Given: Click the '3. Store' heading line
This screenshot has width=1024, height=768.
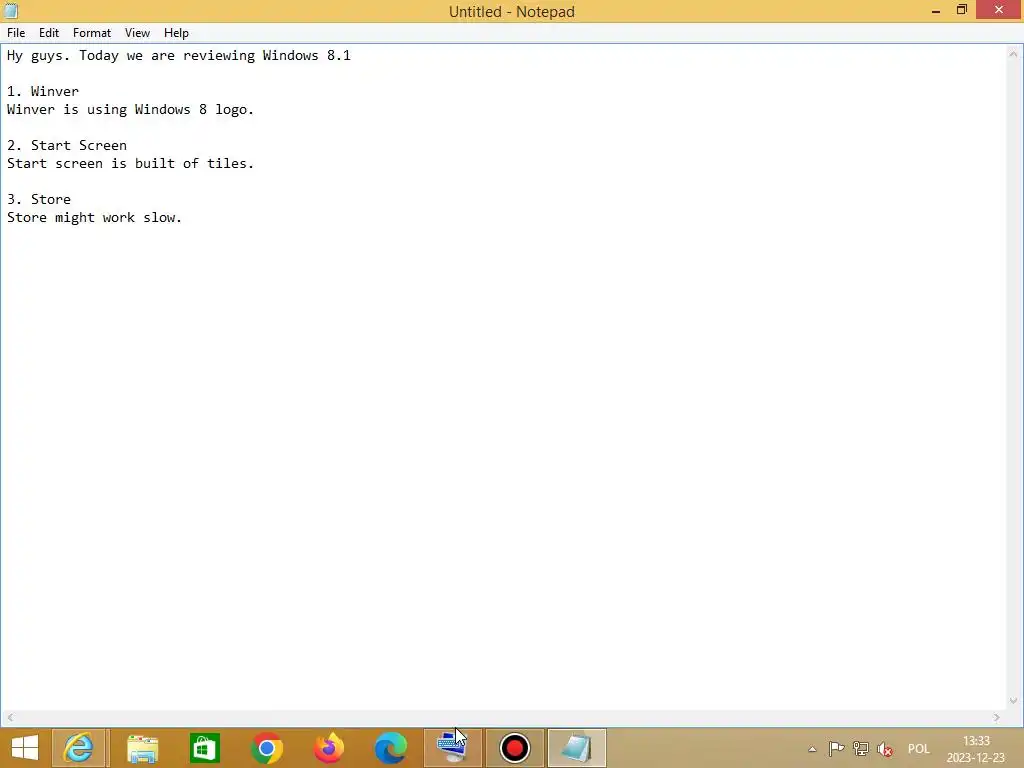Looking at the screenshot, I should click(x=39, y=199).
